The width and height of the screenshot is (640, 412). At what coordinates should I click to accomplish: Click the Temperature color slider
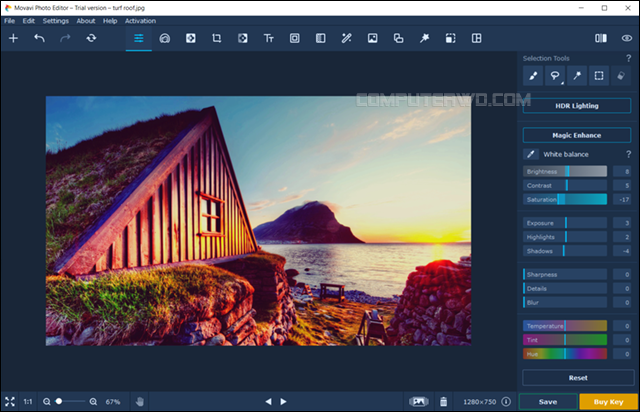pyautogui.click(x=565, y=326)
